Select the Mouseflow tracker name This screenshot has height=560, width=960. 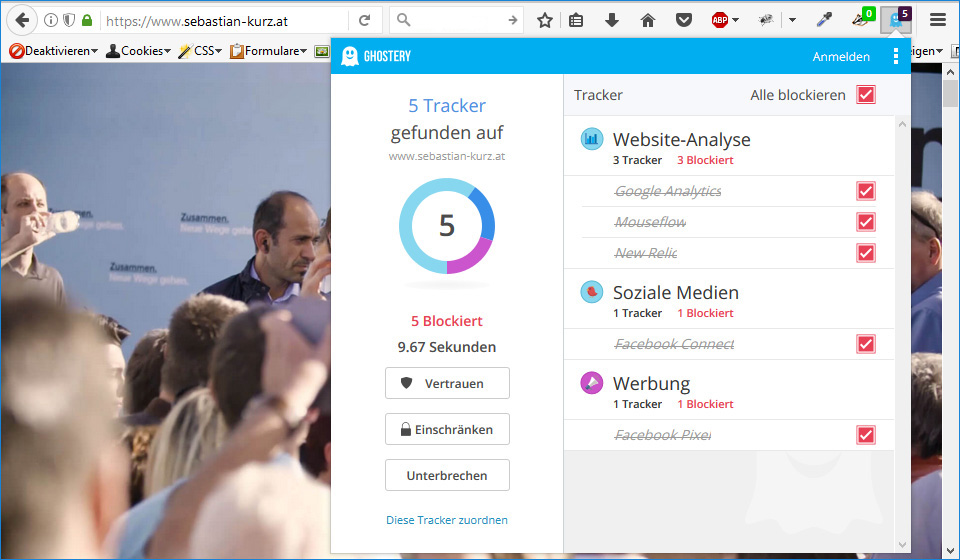(x=650, y=222)
